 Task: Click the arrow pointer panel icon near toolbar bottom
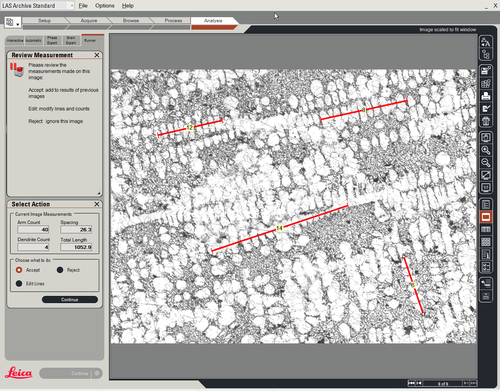(486, 284)
